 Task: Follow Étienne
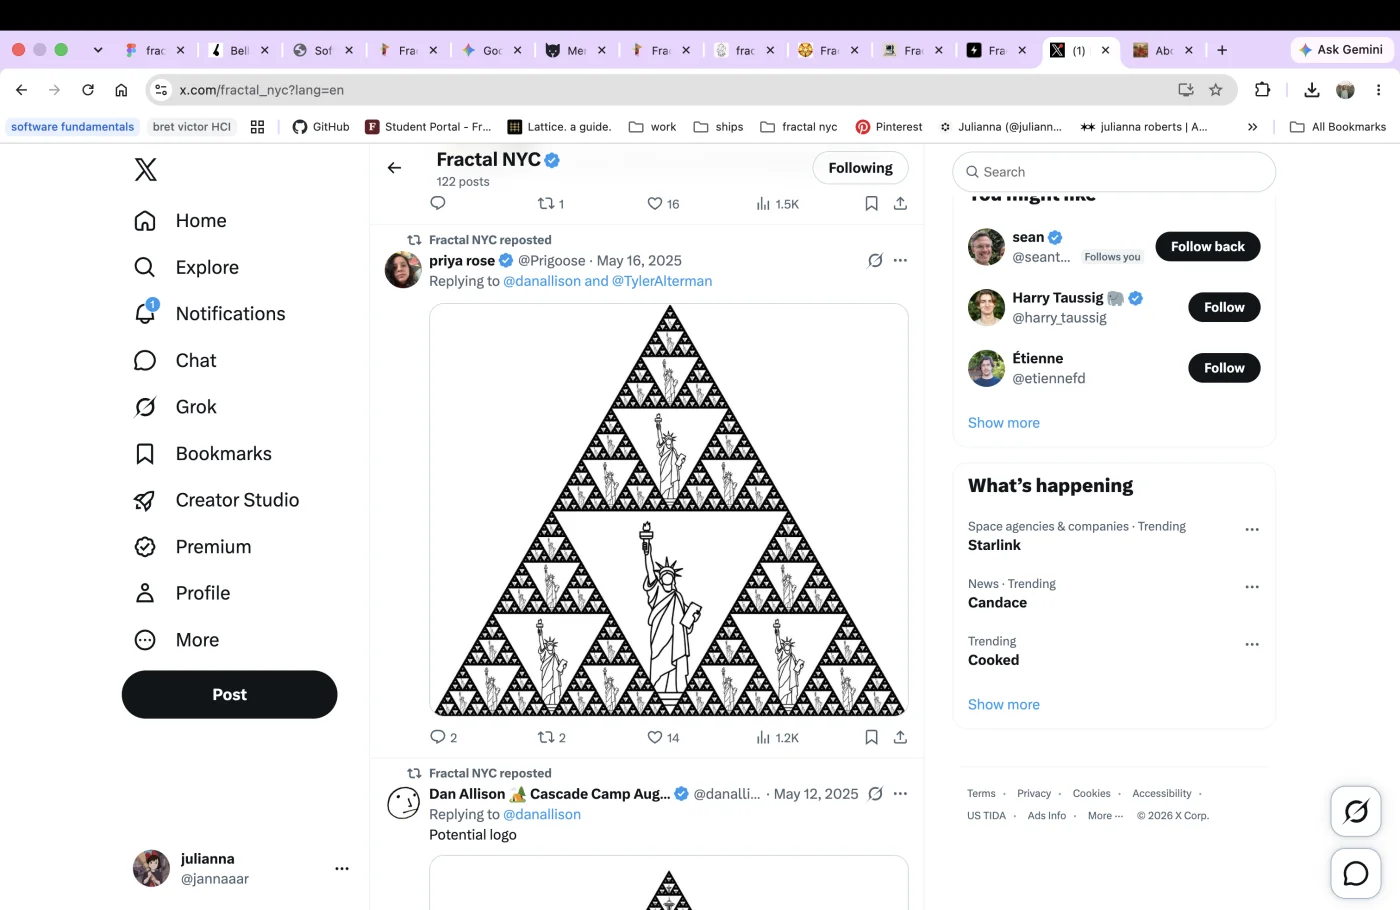click(1224, 368)
